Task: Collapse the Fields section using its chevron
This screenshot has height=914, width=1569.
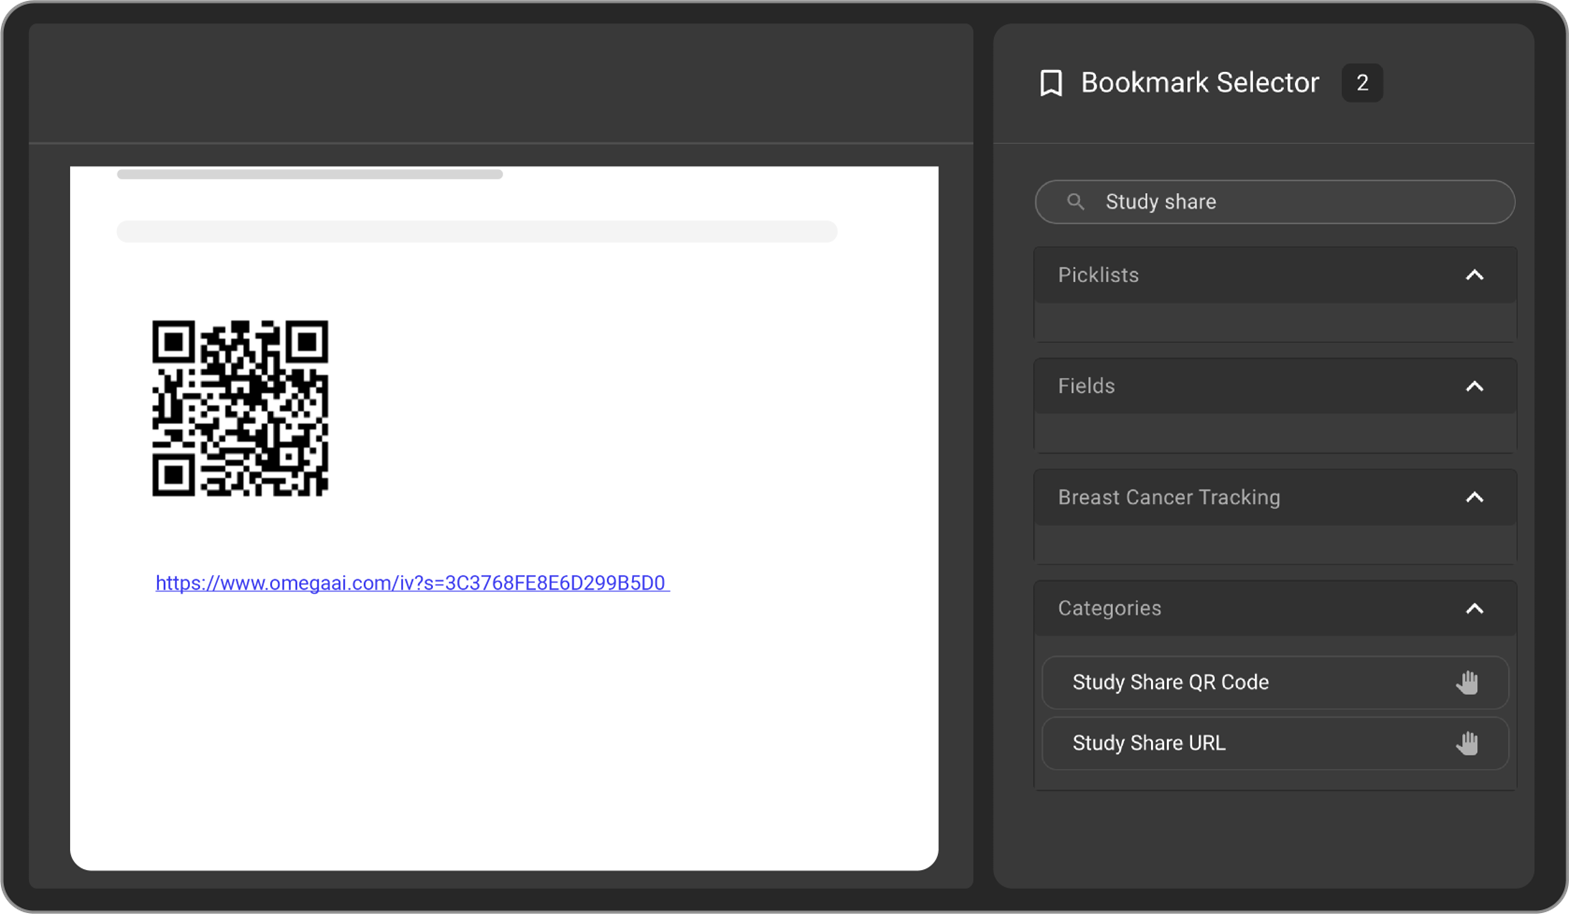Action: click(x=1474, y=386)
